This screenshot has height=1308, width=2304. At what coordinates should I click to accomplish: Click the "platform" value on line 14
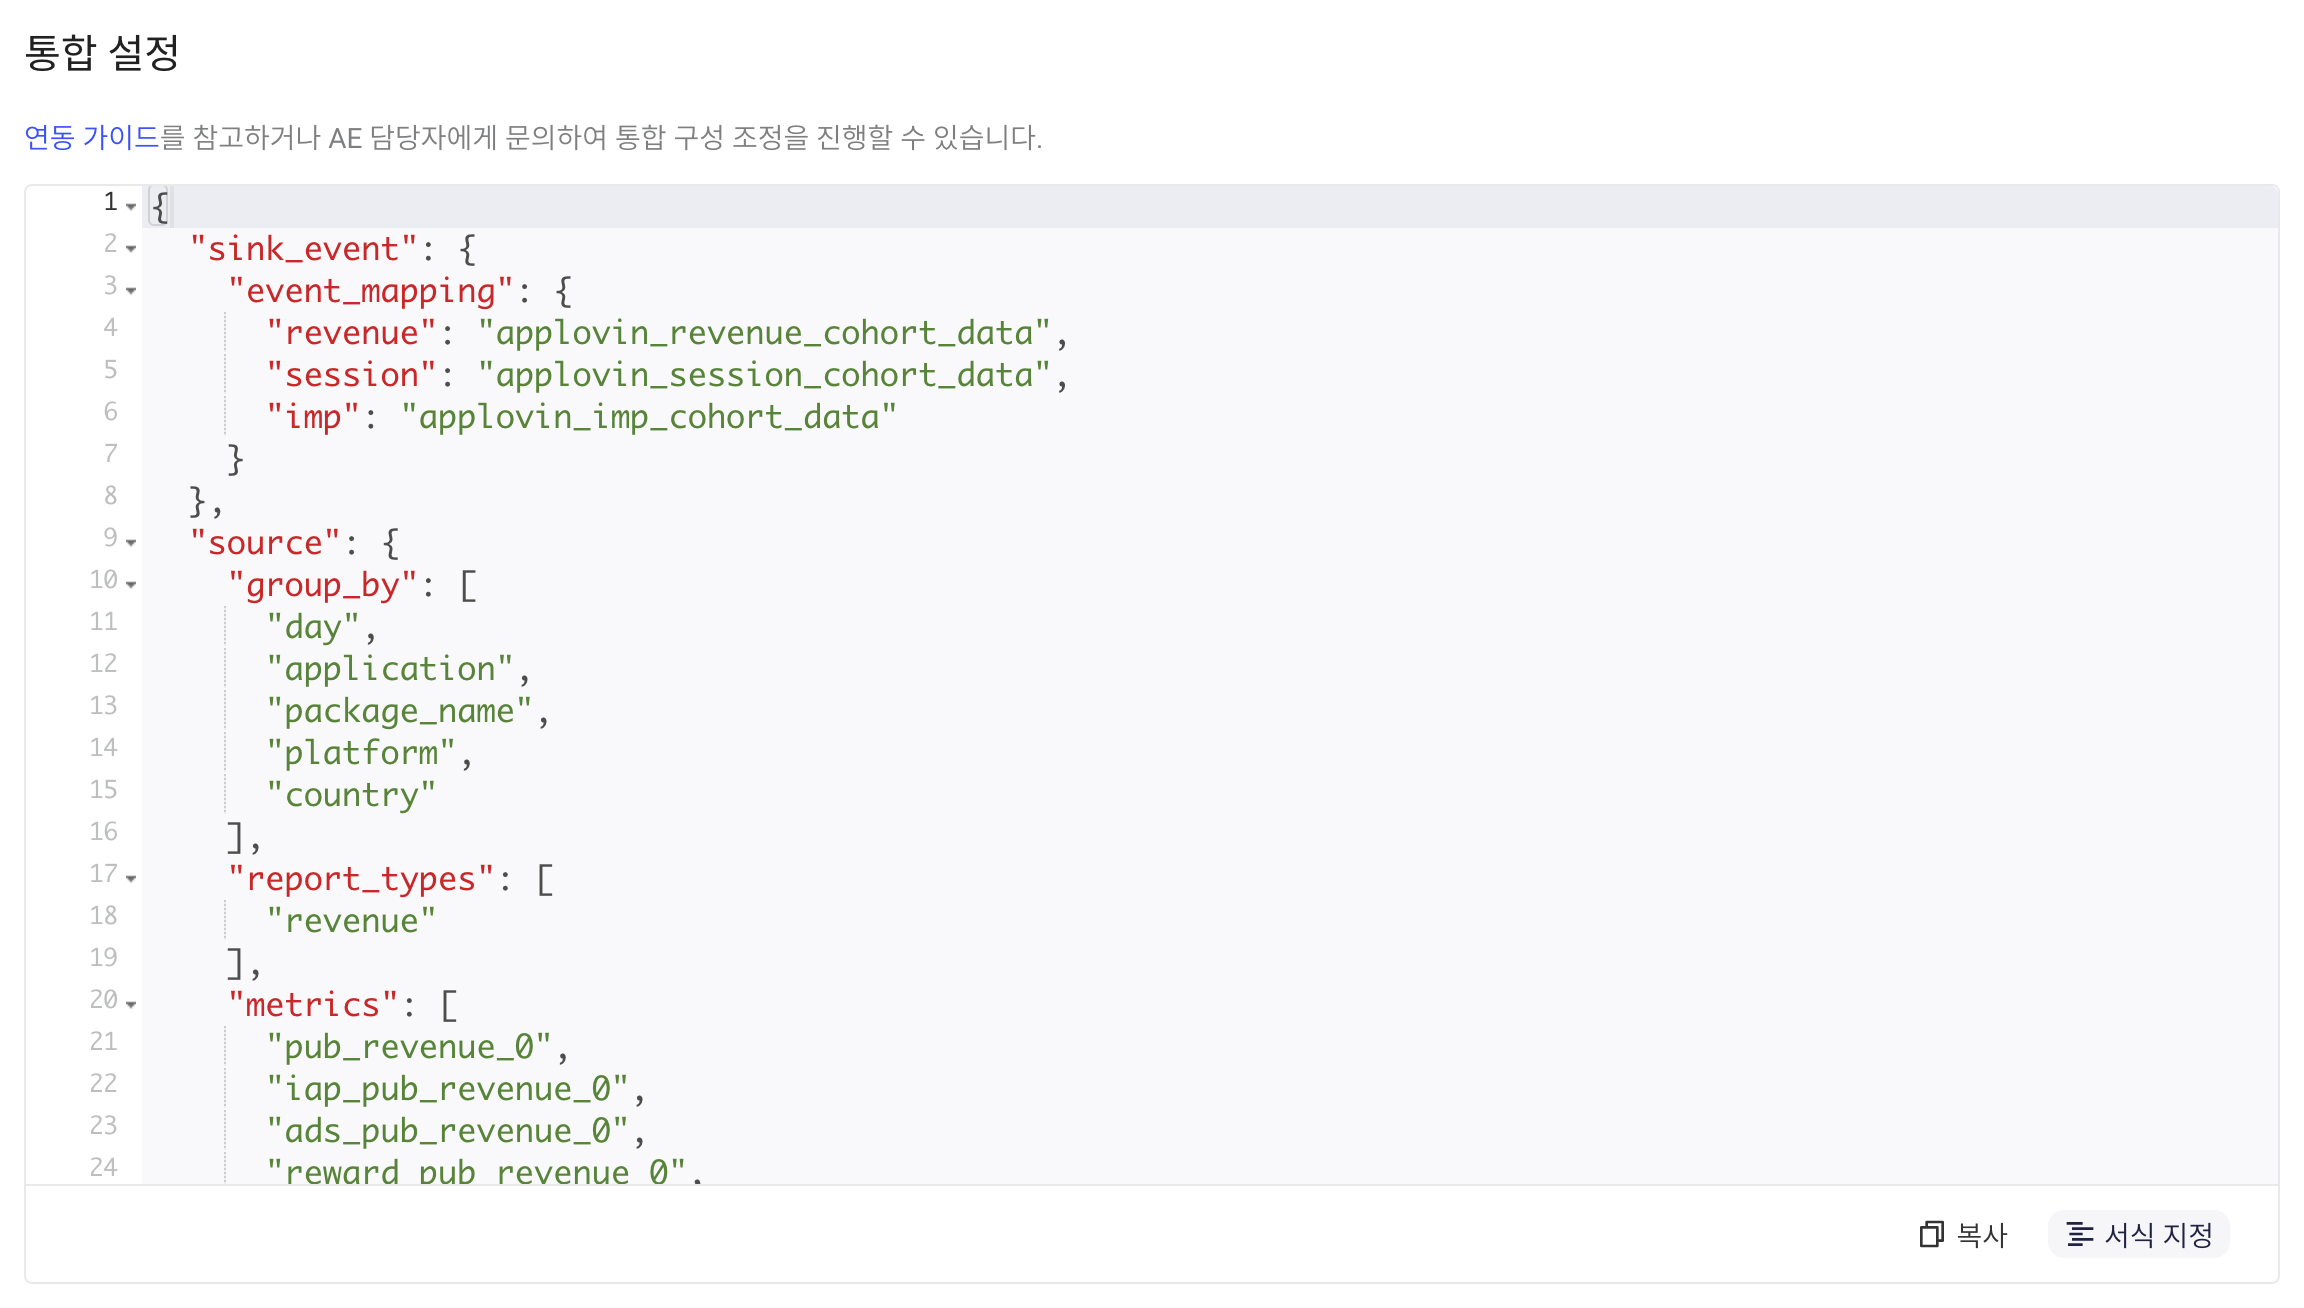point(361,752)
